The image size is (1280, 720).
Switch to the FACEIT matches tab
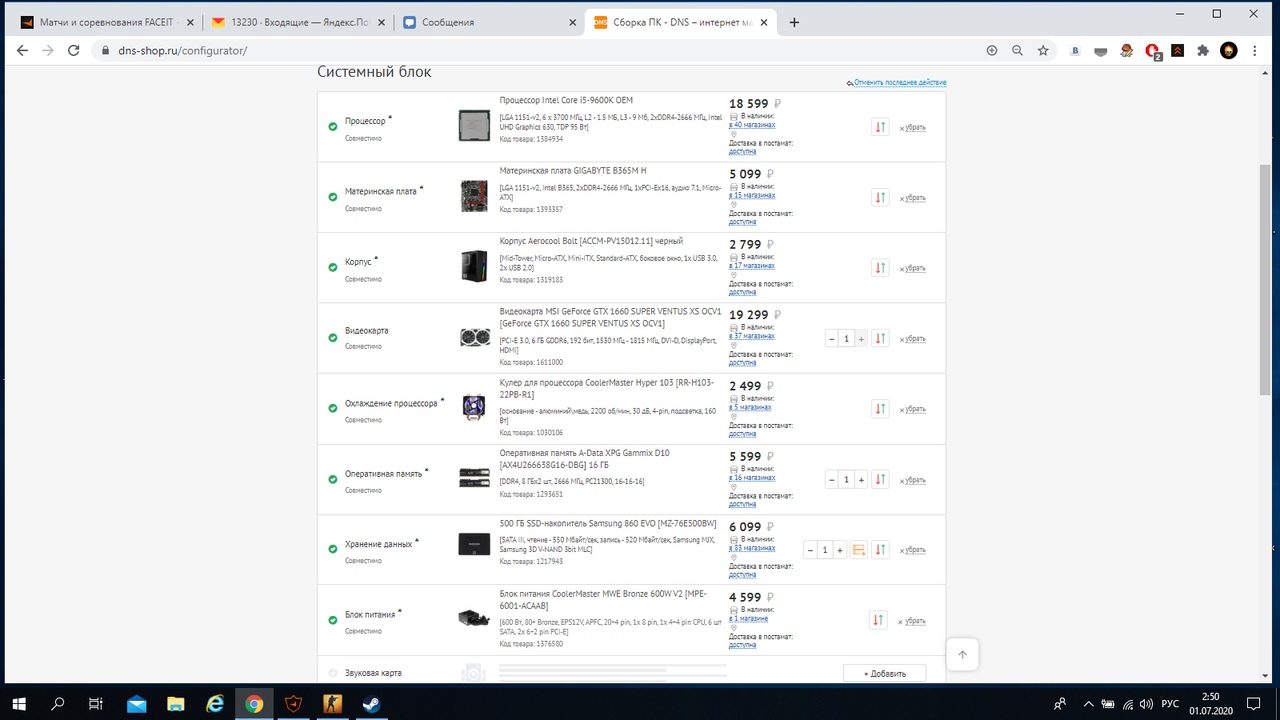coord(108,22)
